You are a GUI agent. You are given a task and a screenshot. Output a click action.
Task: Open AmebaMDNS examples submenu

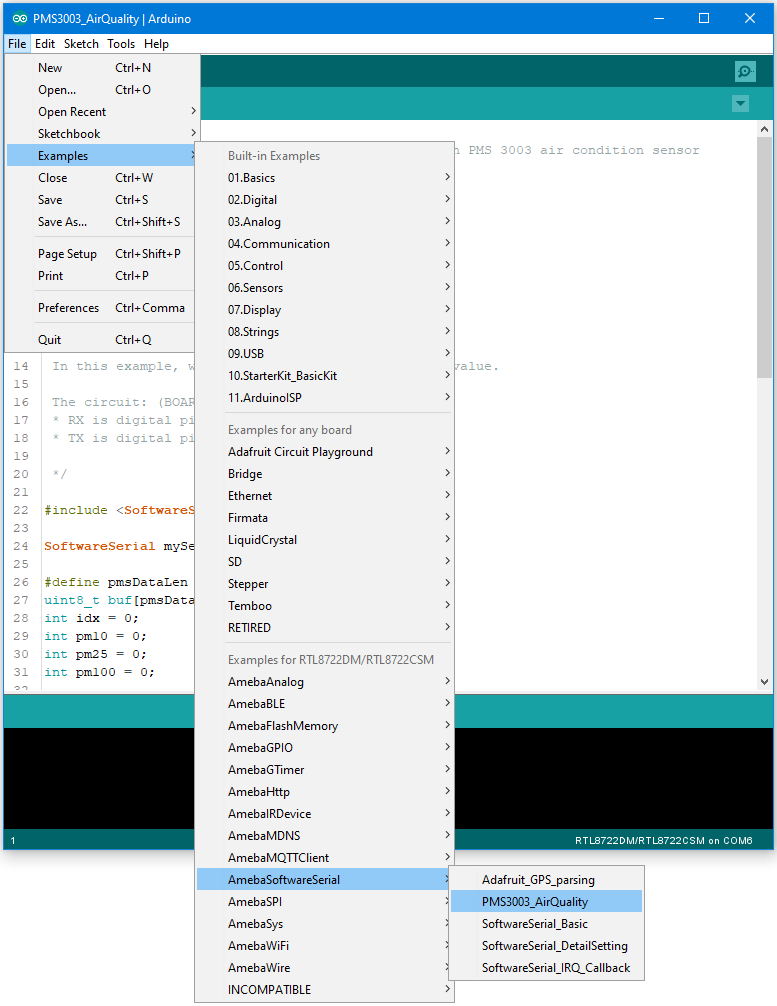pos(324,836)
